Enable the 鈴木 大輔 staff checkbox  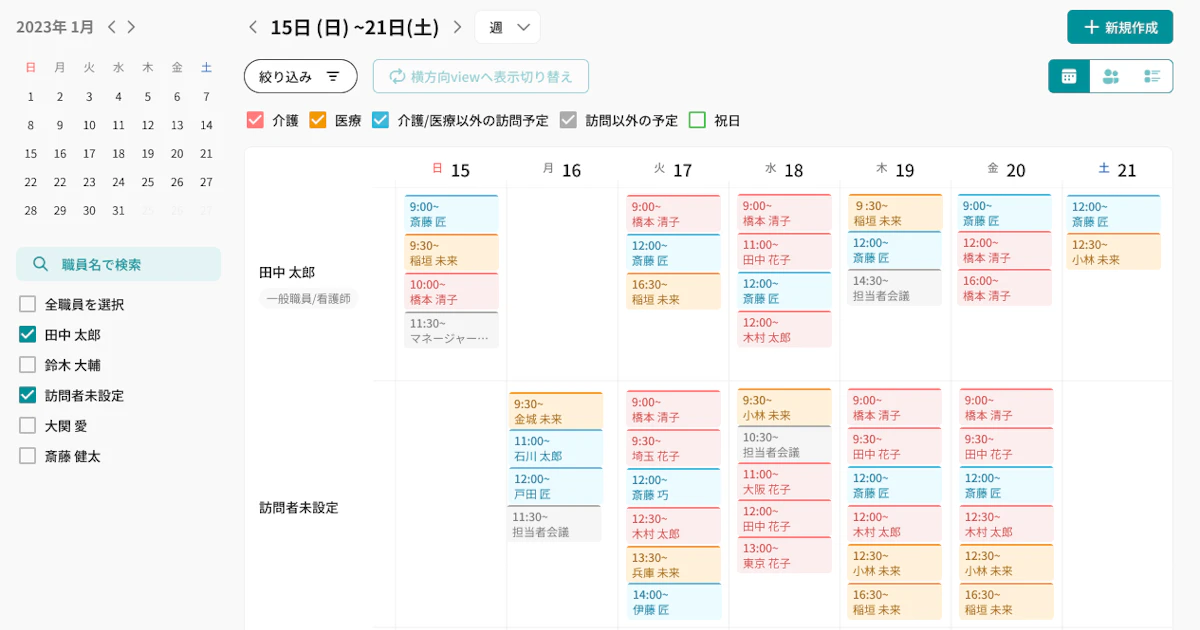(x=28, y=365)
